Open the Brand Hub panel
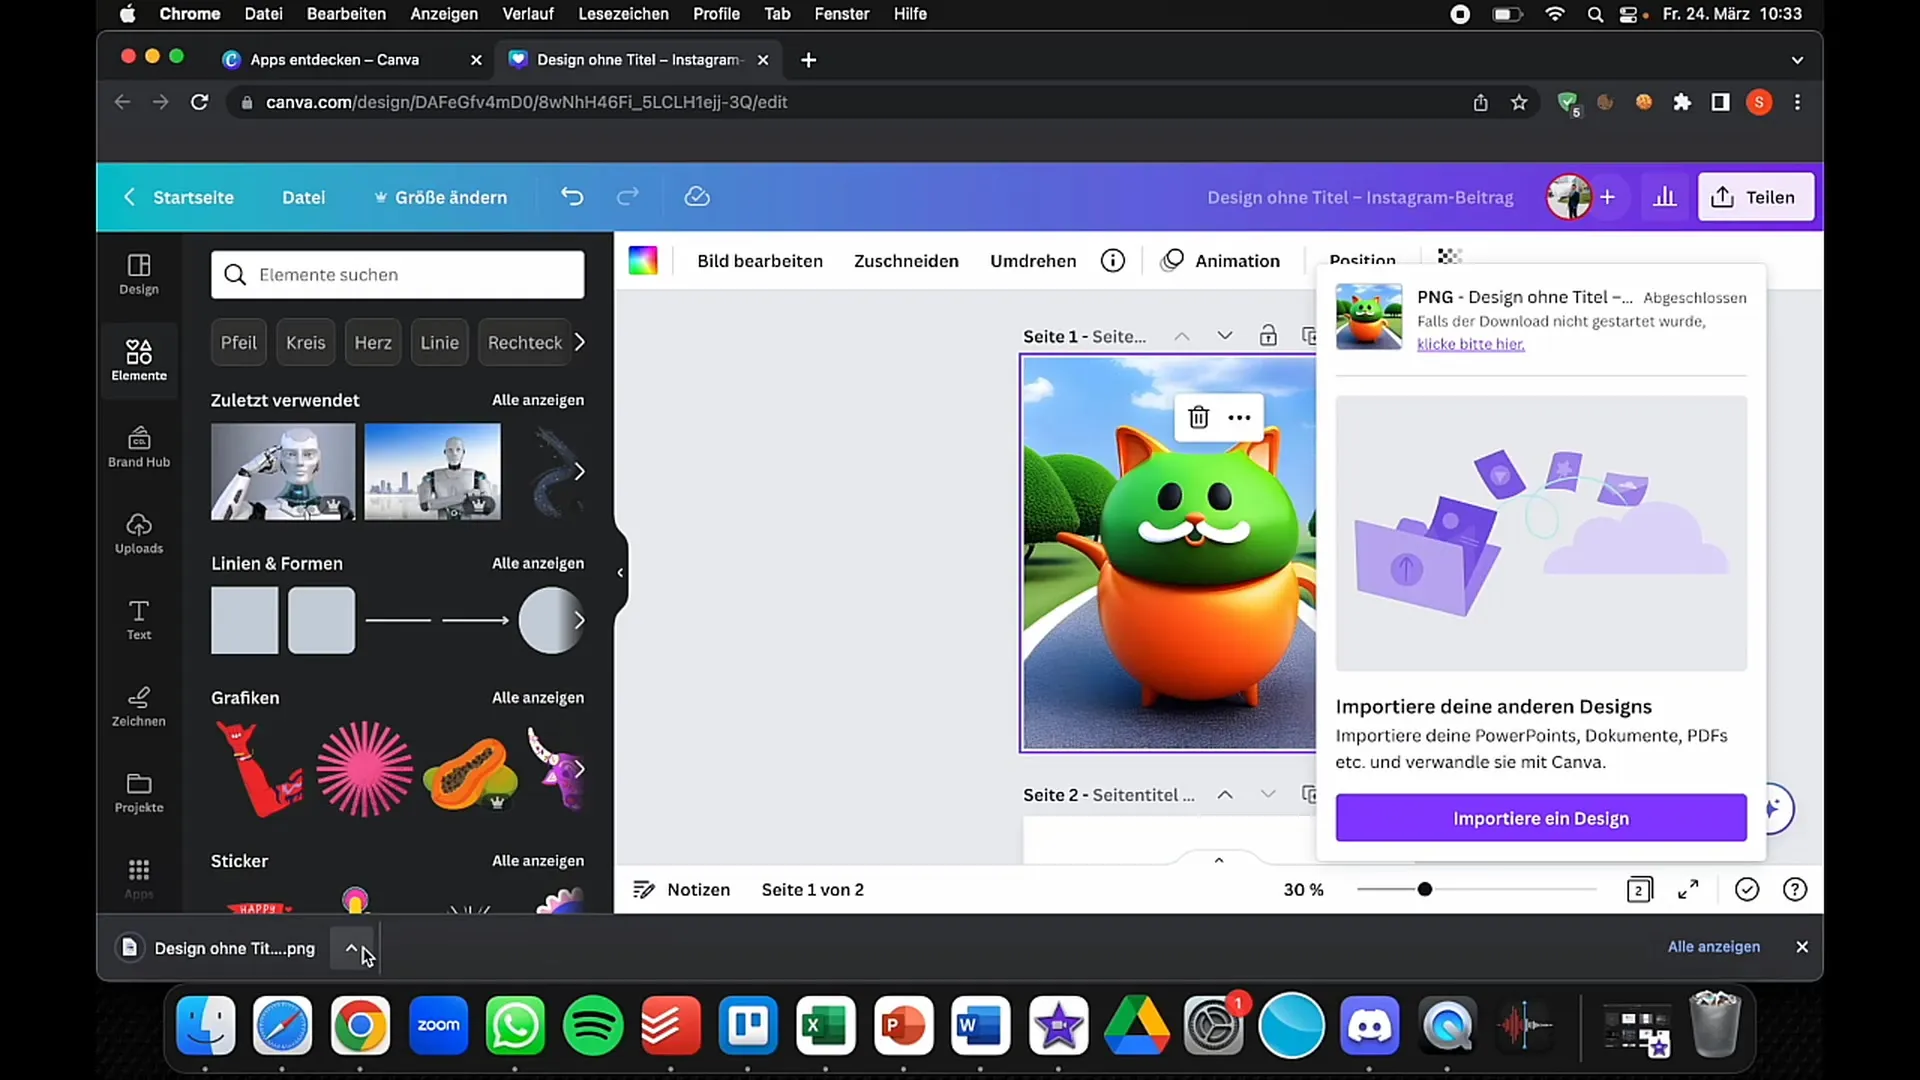The width and height of the screenshot is (1920, 1080). 139,447
